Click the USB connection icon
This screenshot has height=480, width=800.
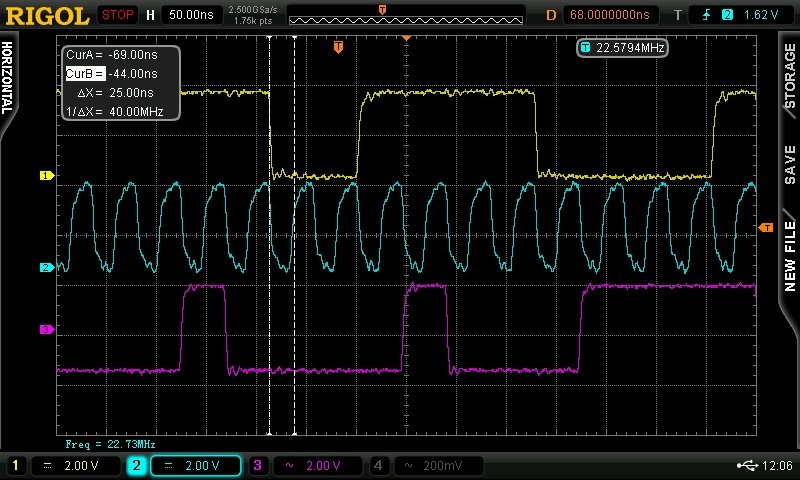[747, 465]
